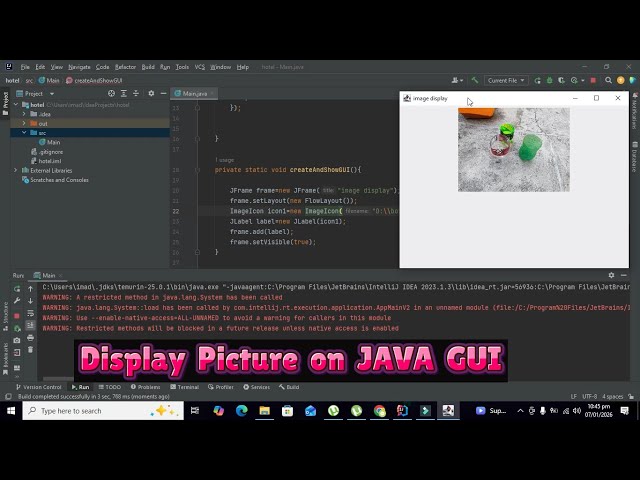Open the VCS menu
This screenshot has height=480, width=640.
pyautogui.click(x=200, y=67)
